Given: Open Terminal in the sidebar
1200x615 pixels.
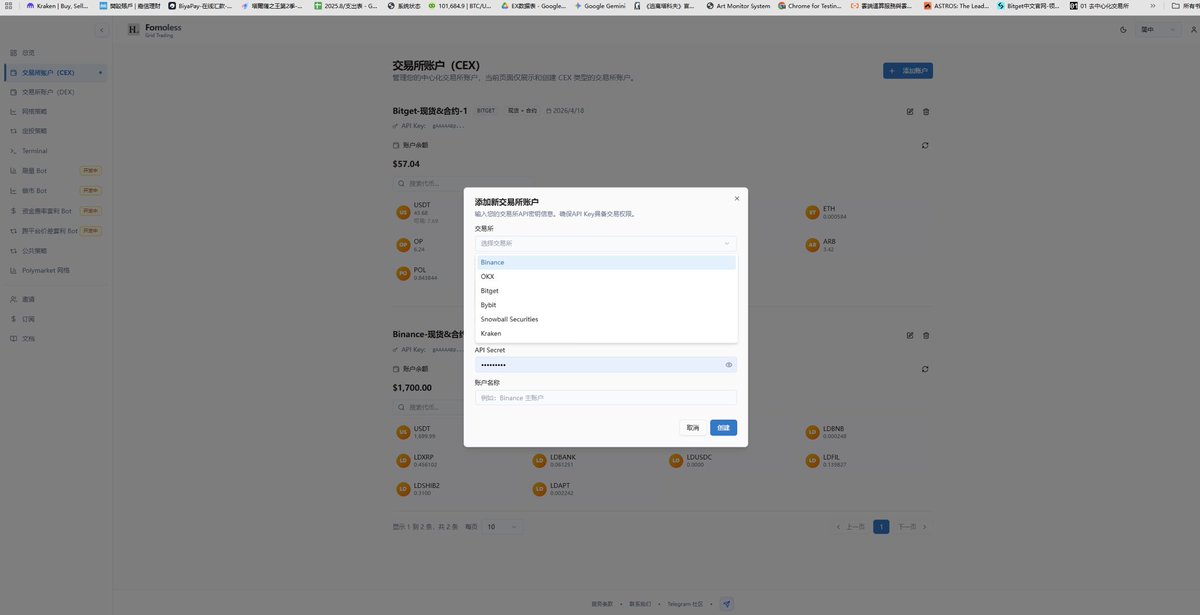Looking at the screenshot, I should pyautogui.click(x=55, y=151).
